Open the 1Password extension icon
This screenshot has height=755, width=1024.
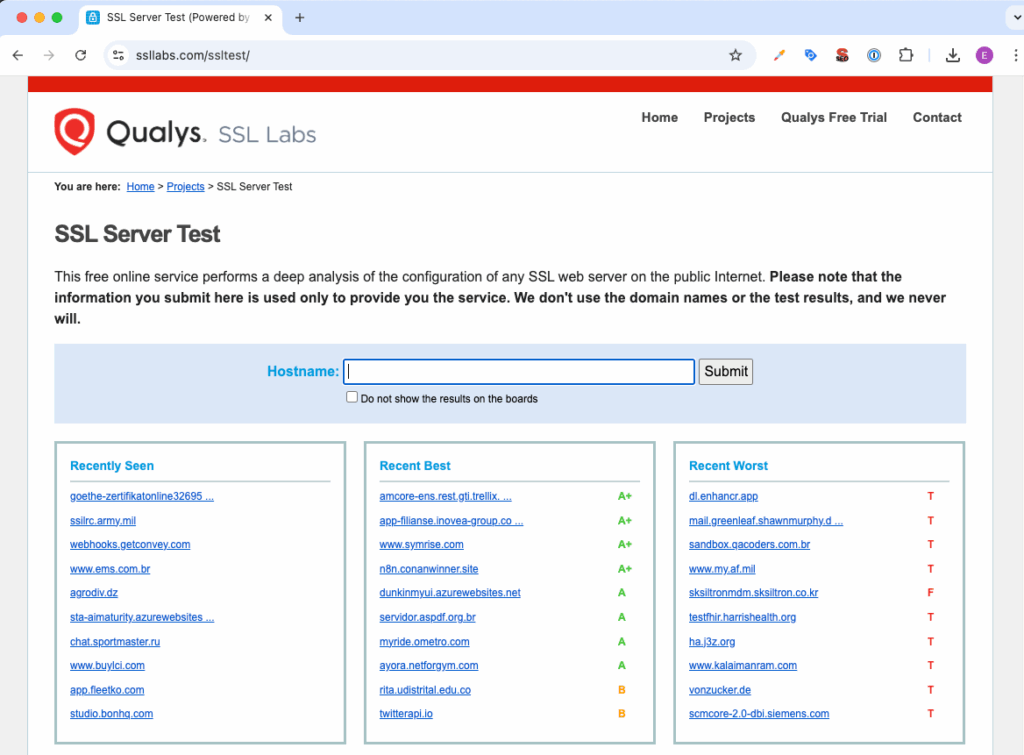click(x=874, y=56)
